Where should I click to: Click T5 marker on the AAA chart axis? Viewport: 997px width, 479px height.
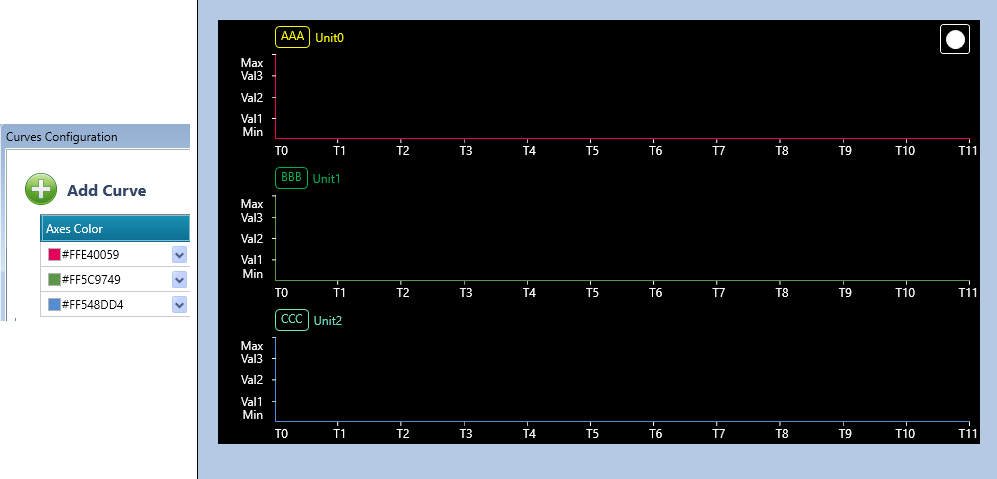[x=592, y=151]
